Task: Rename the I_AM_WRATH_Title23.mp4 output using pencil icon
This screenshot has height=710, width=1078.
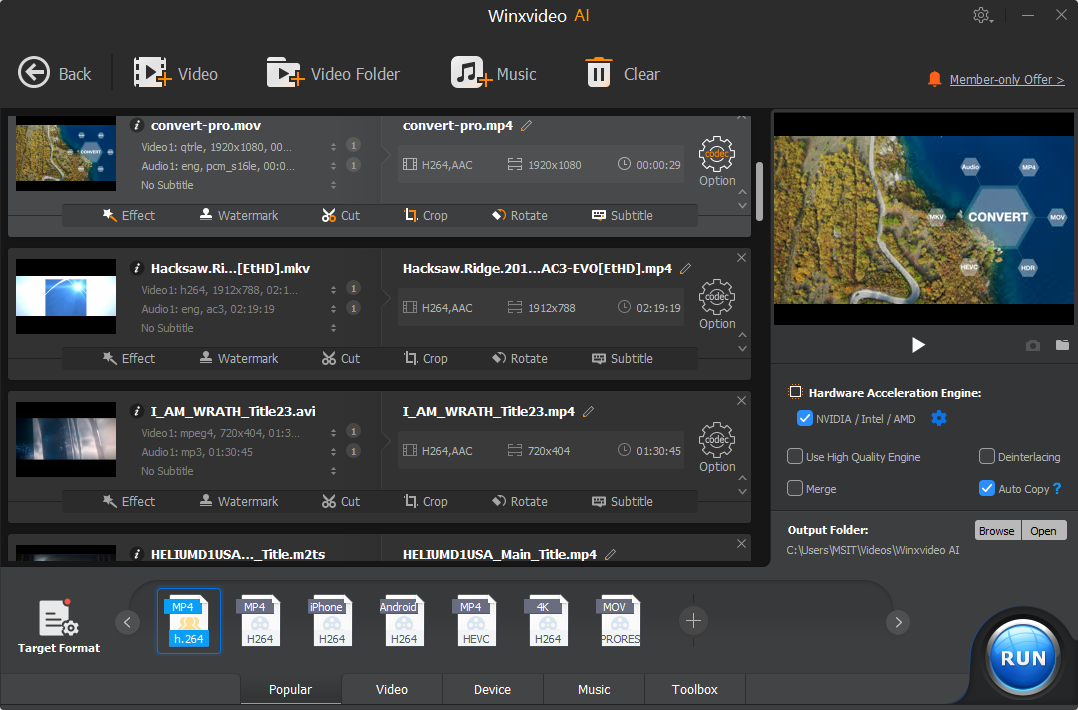Action: (x=589, y=411)
